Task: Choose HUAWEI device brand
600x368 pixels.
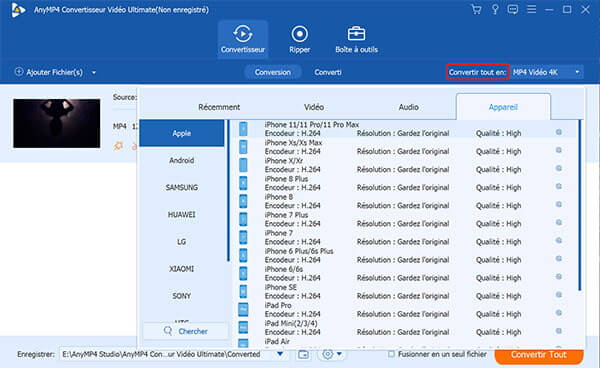Action: [x=182, y=215]
